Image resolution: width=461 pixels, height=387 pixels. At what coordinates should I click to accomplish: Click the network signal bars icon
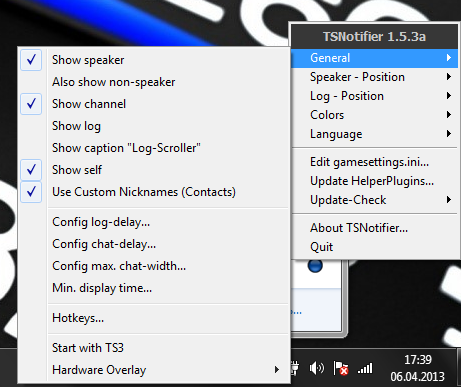[365, 368]
